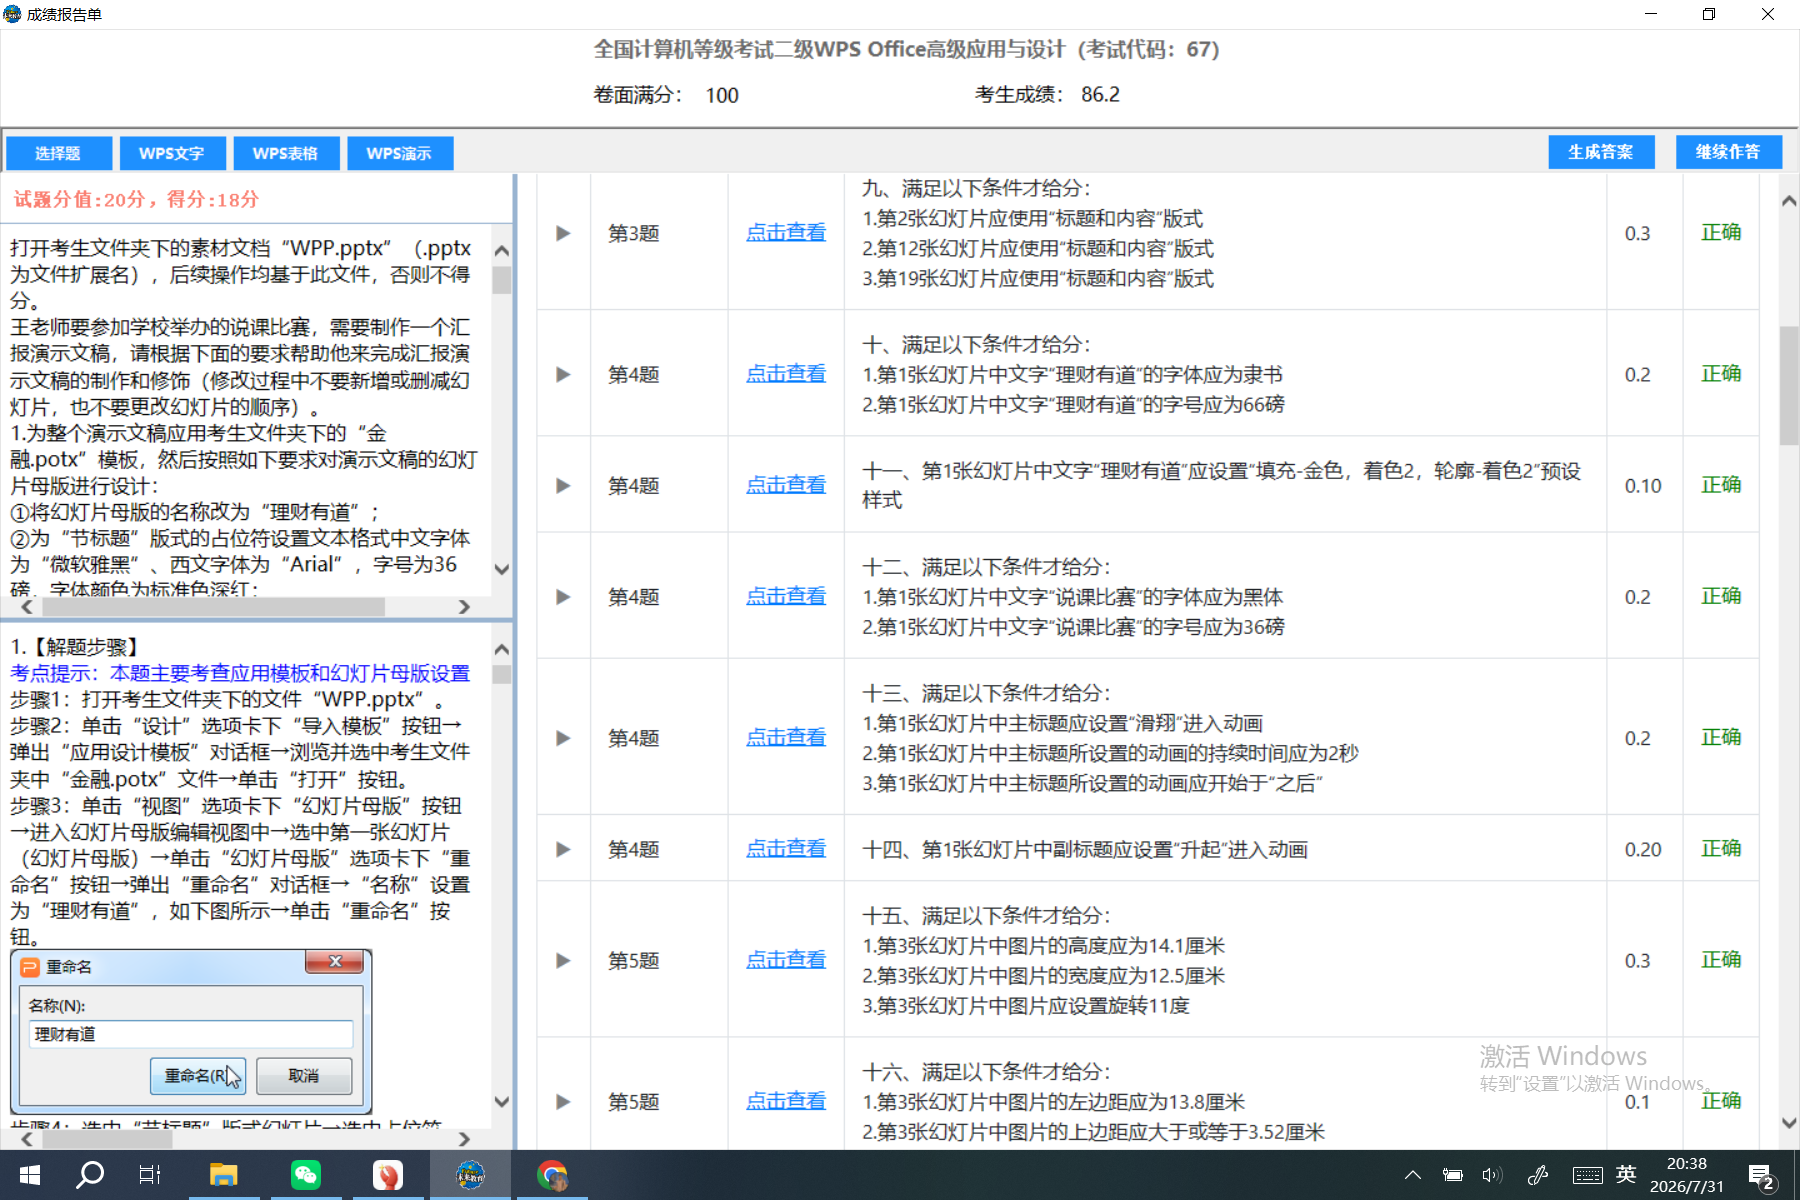
Task: Click right arrow under the 解题步骤 panel
Action: click(464, 1139)
